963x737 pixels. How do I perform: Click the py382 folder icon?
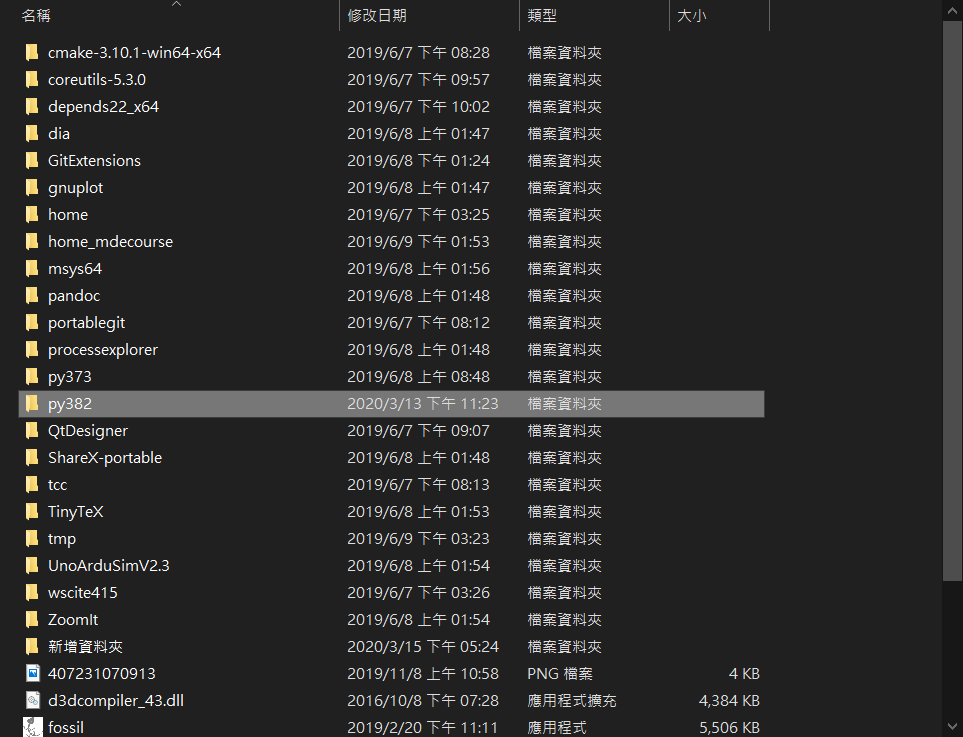coord(32,403)
